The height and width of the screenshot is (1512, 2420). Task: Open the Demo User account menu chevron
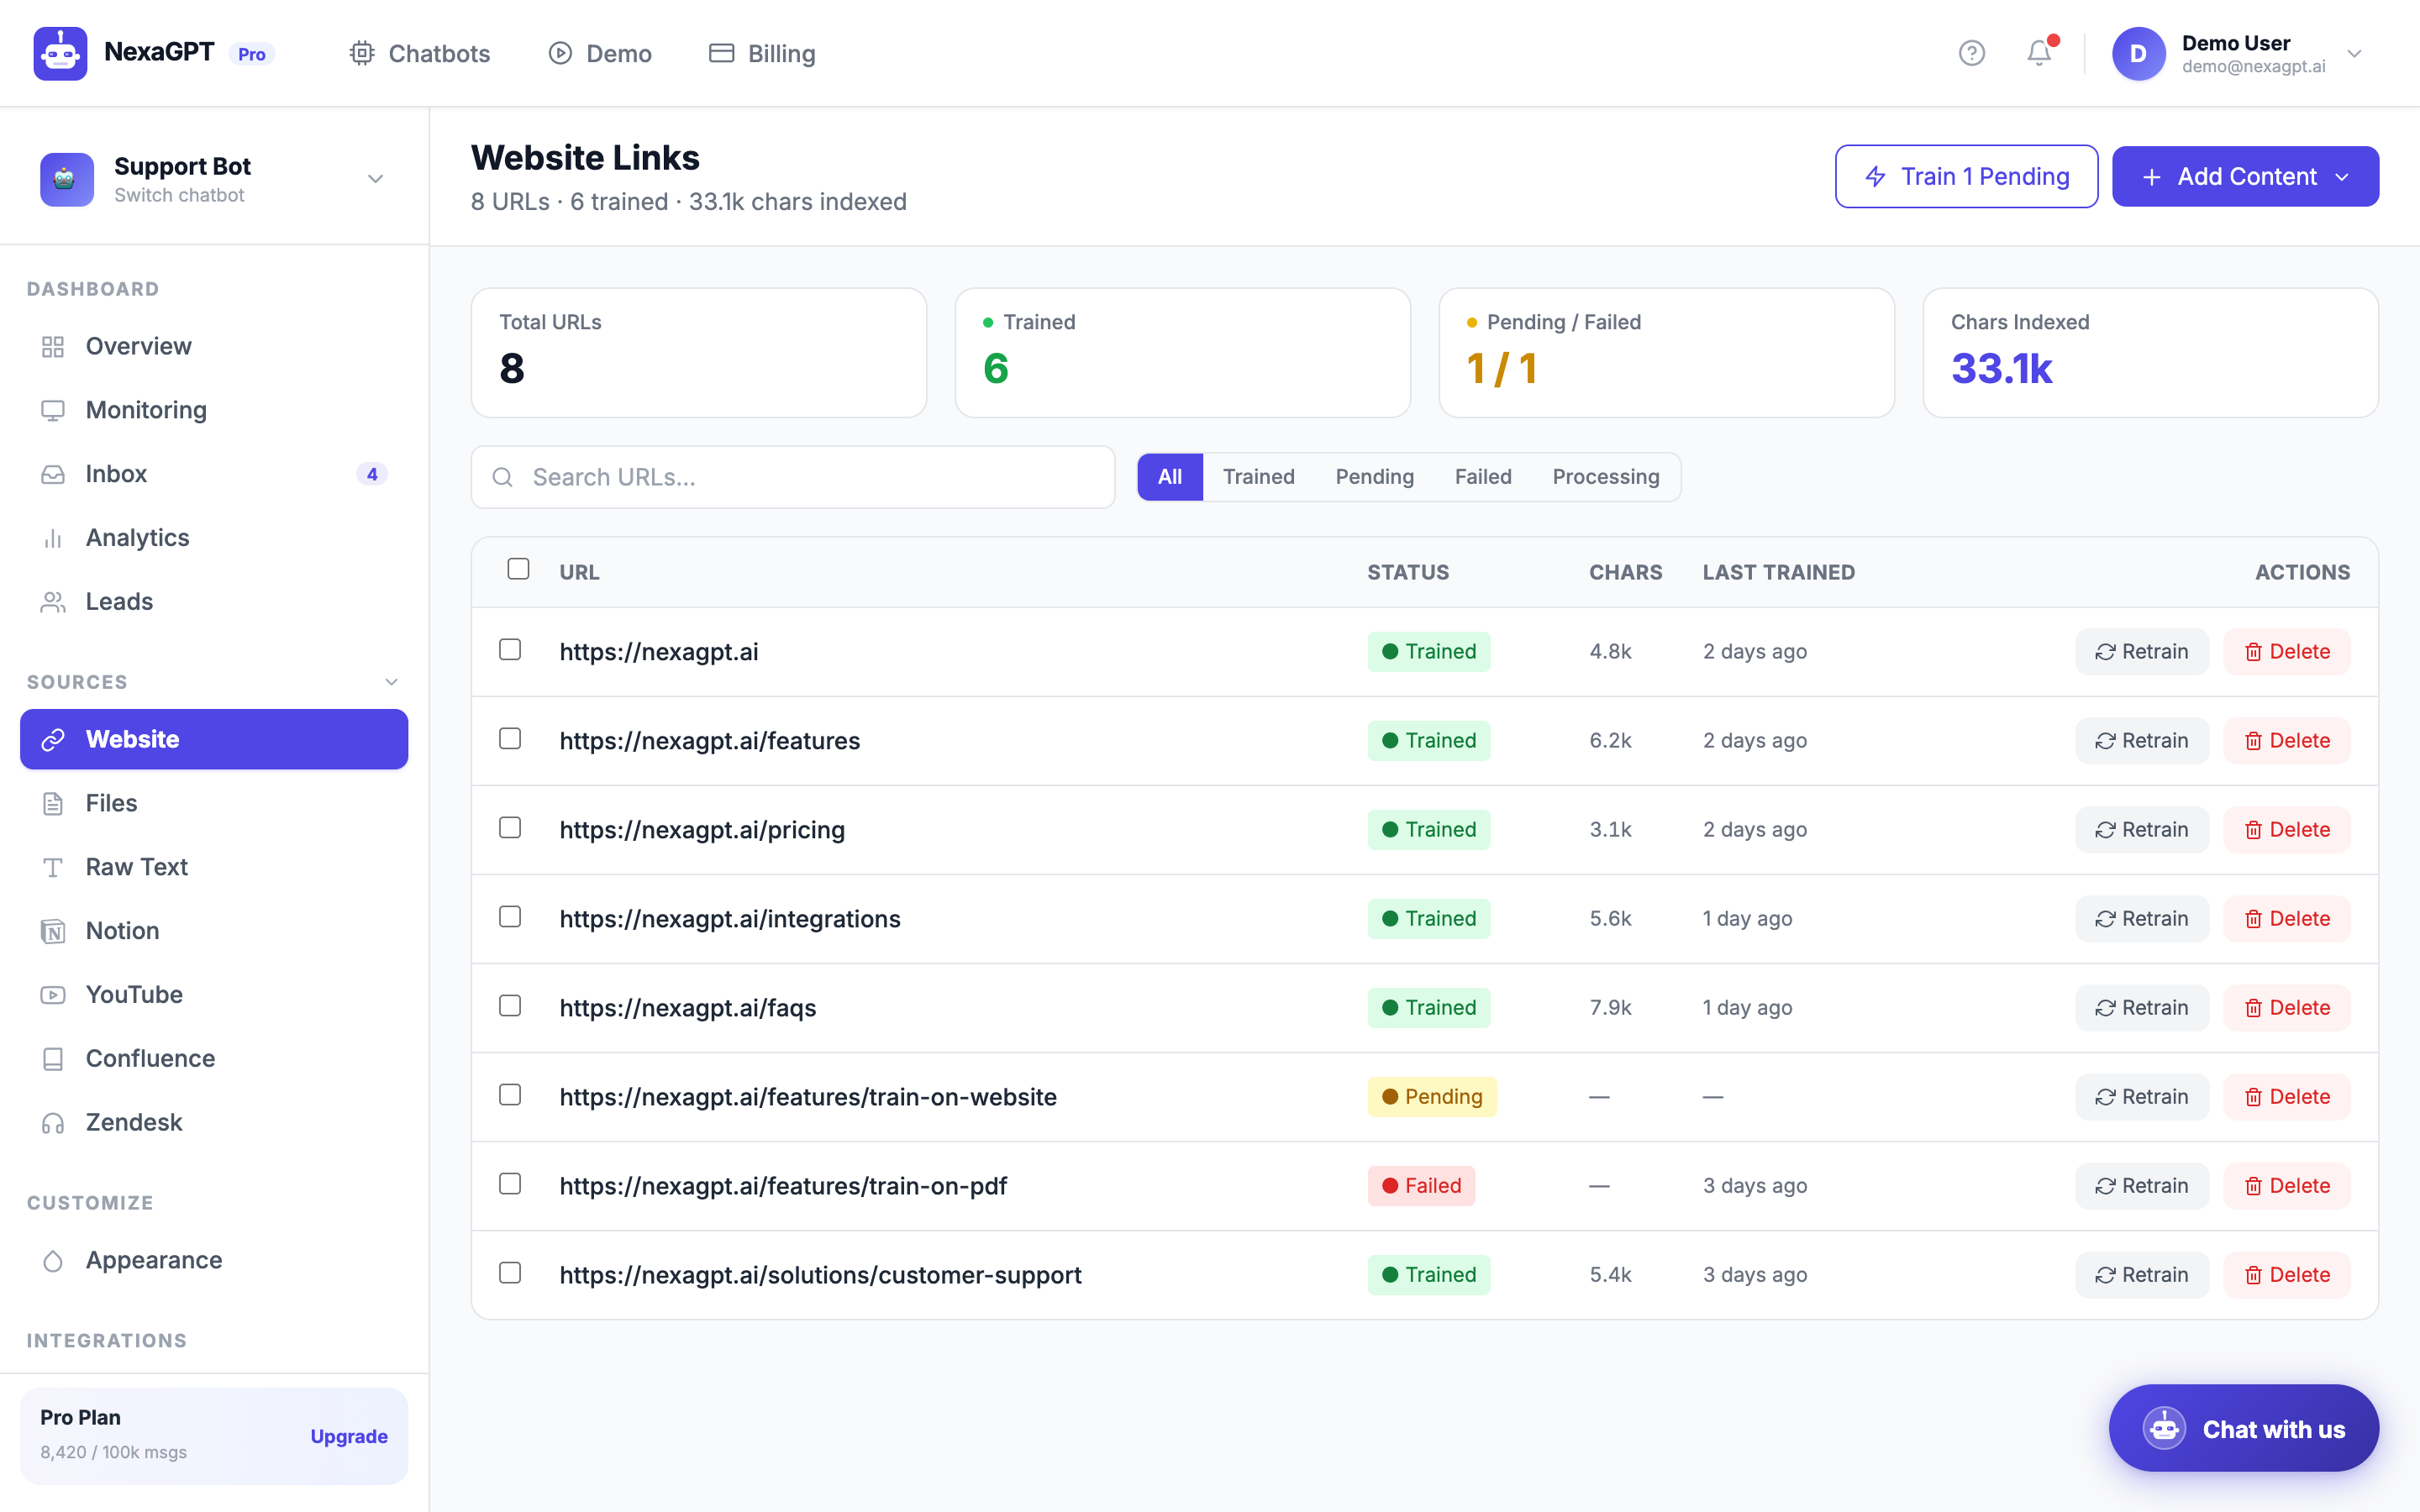[2354, 54]
